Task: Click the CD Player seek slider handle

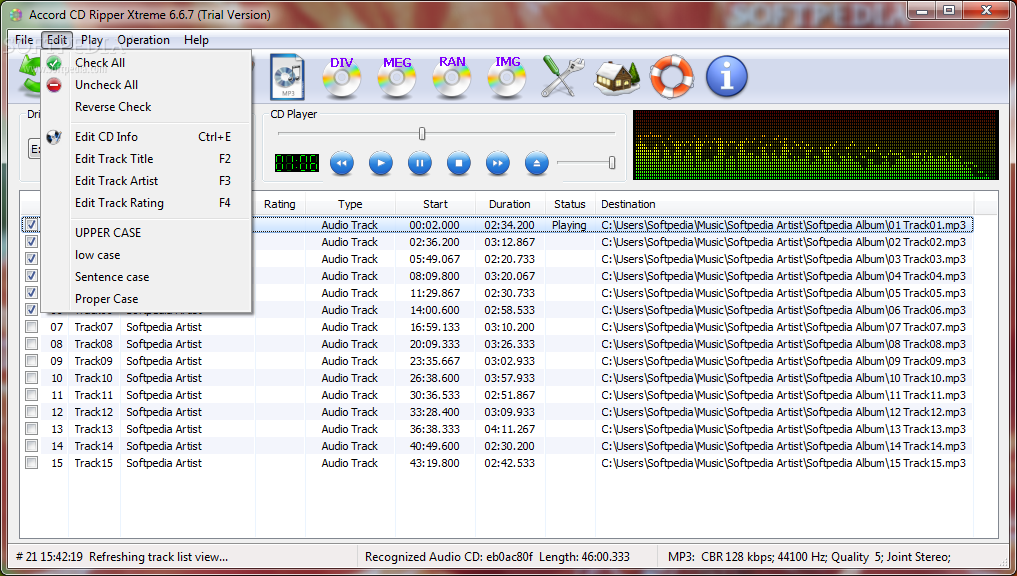Action: click(422, 134)
